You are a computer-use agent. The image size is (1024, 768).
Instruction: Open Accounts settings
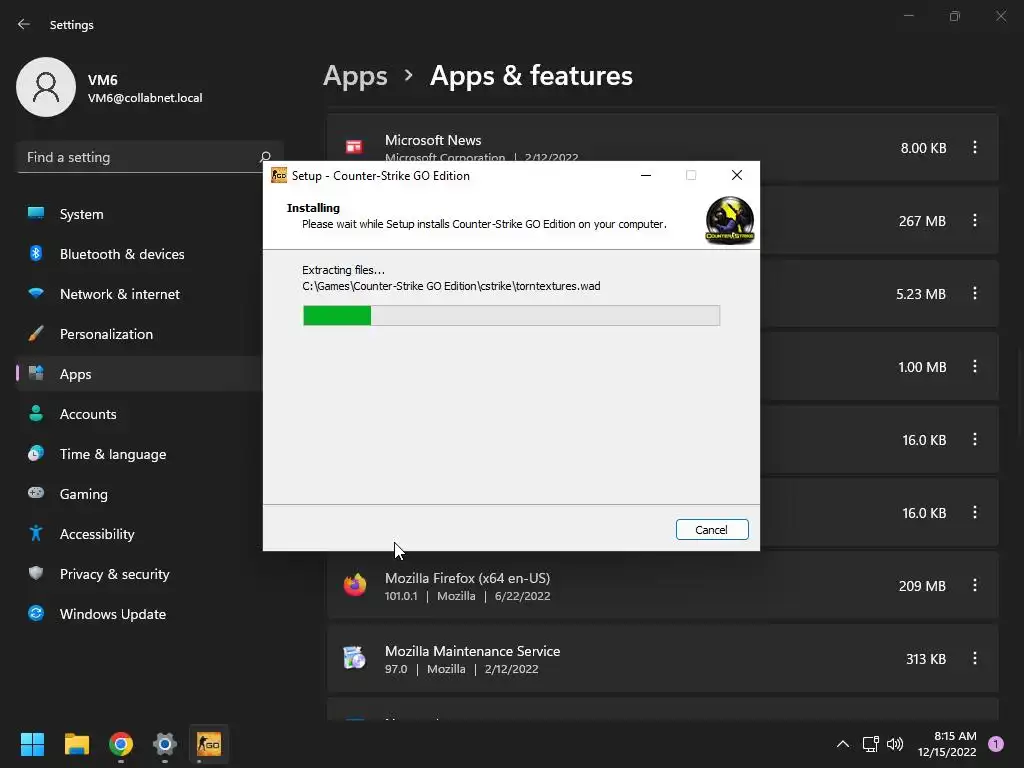pyautogui.click(x=140, y=414)
